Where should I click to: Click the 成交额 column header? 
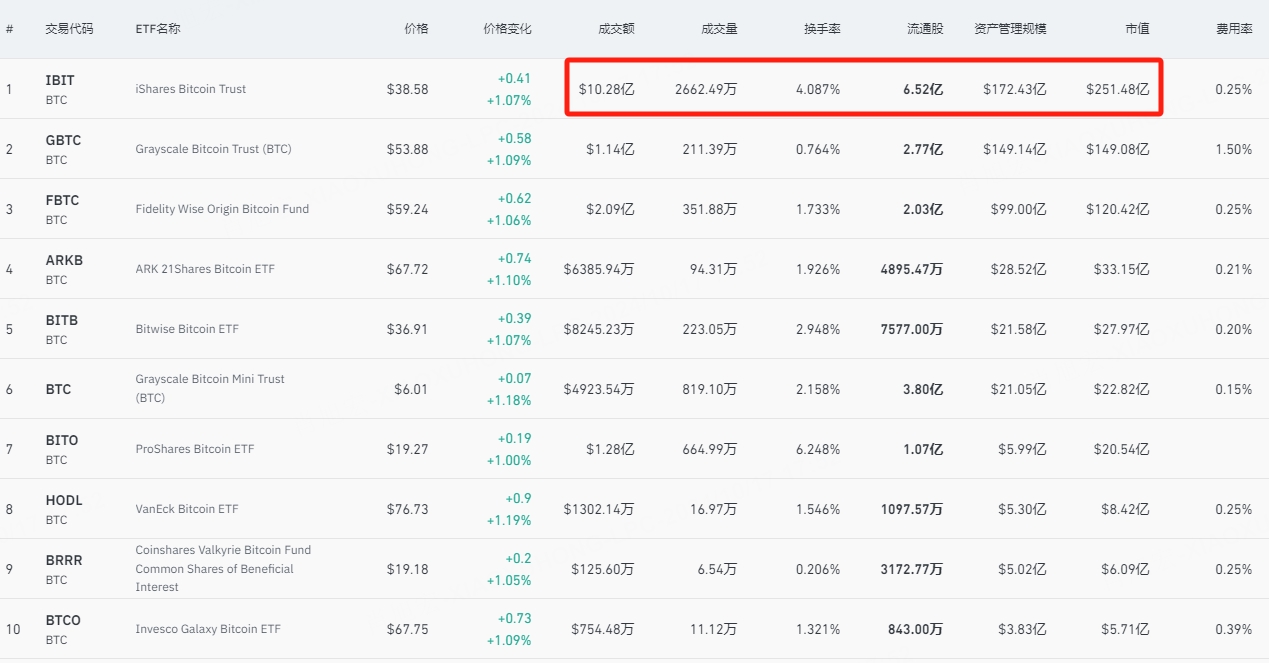click(x=616, y=29)
